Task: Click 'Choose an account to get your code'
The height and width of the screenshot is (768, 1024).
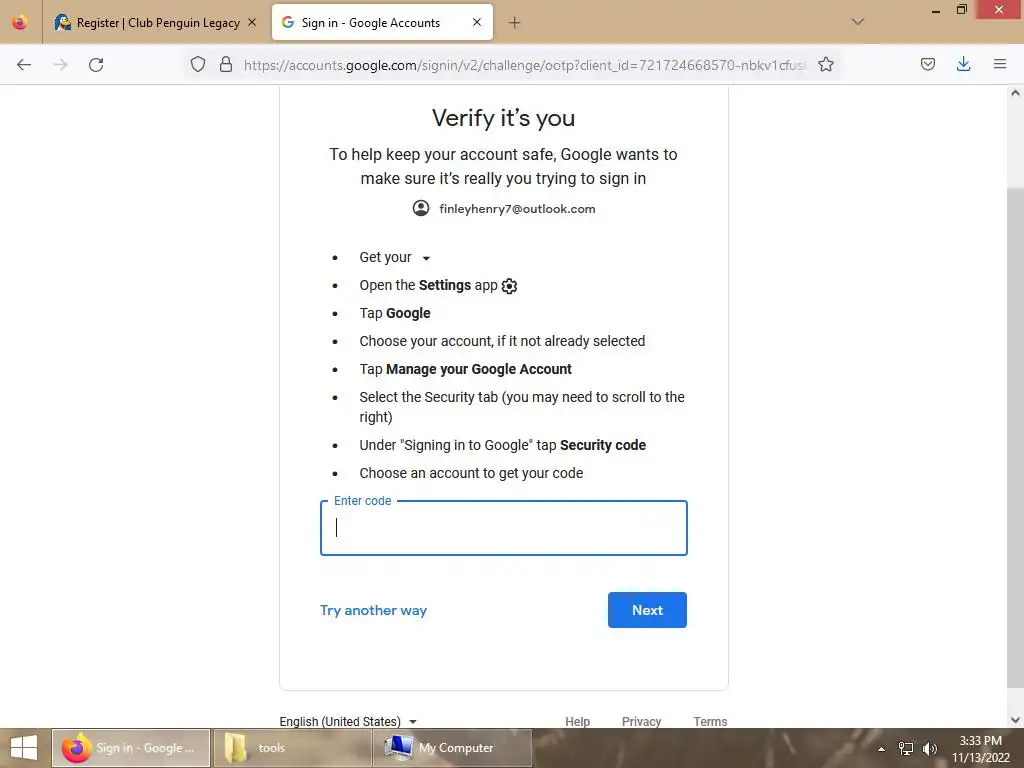Action: click(x=471, y=473)
